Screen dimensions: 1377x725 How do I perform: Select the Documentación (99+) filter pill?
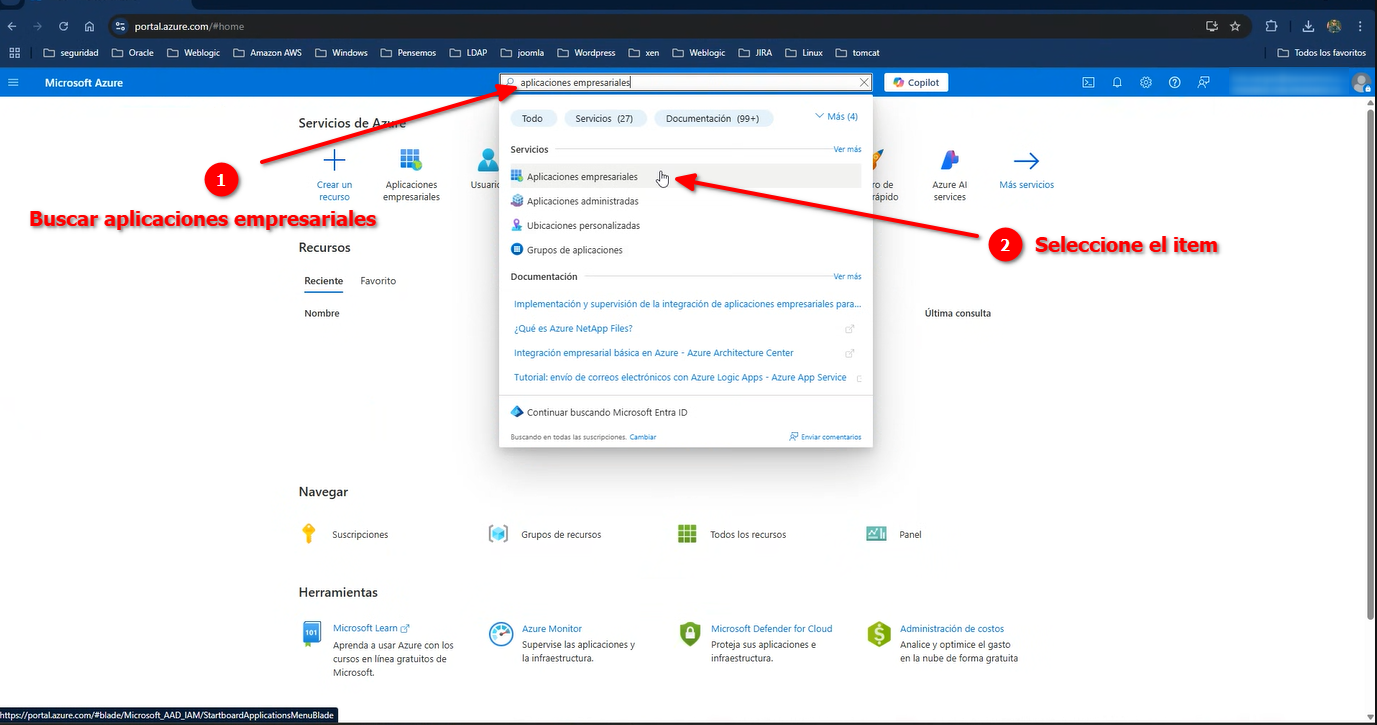point(712,118)
